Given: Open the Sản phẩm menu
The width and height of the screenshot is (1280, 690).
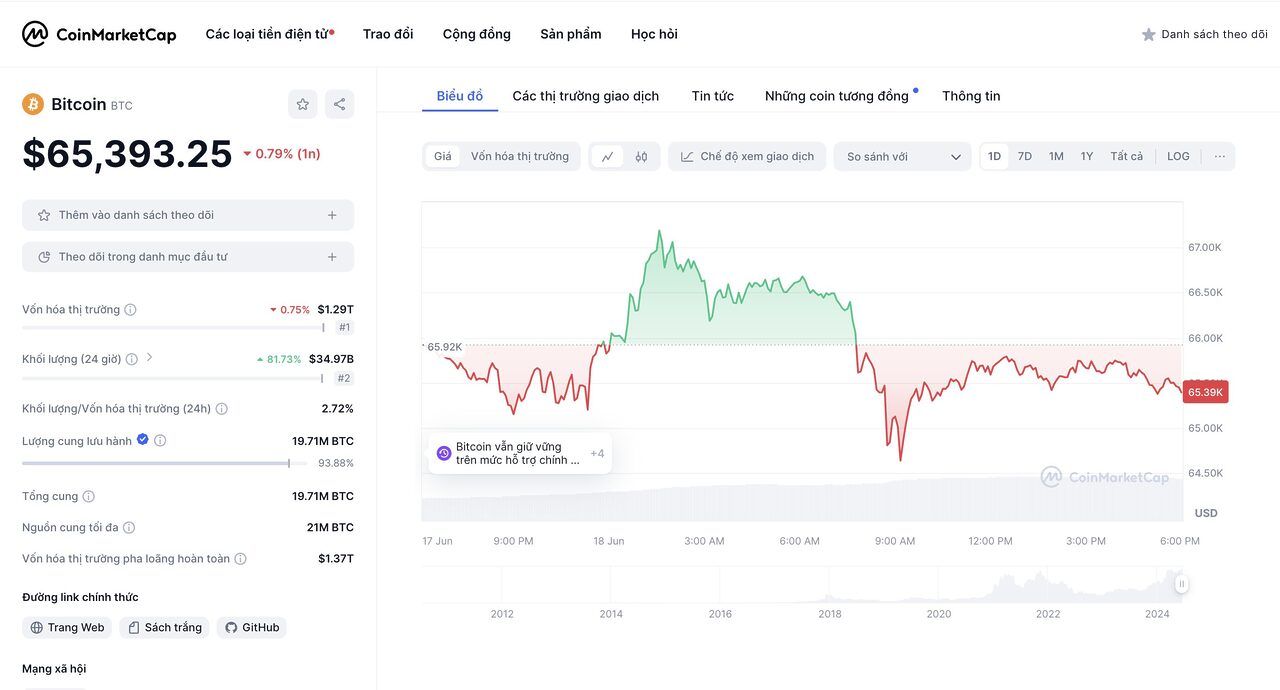Looking at the screenshot, I should pos(571,34).
